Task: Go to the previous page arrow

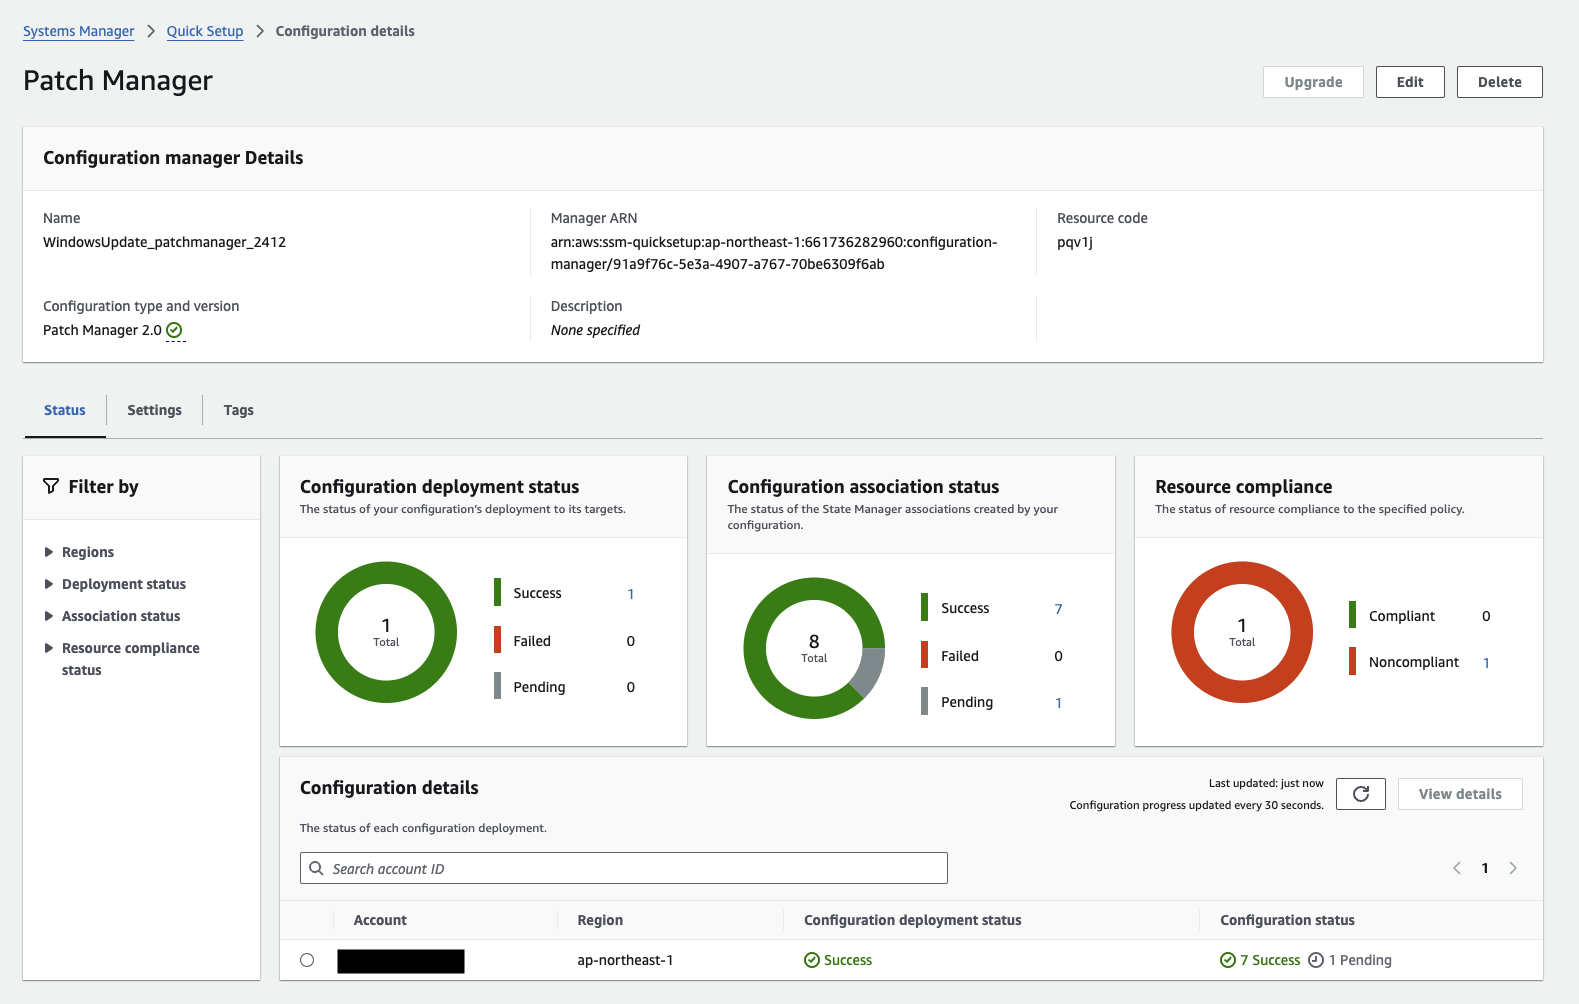Action: tap(1457, 868)
